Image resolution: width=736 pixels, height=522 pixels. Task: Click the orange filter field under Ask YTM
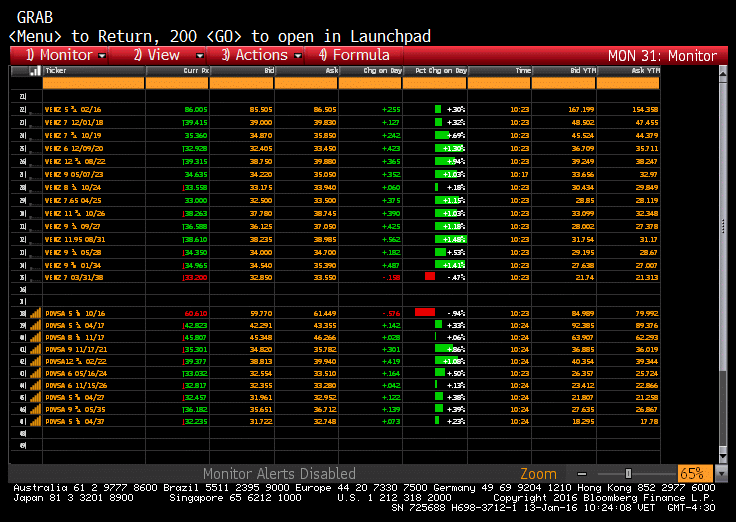[628, 83]
